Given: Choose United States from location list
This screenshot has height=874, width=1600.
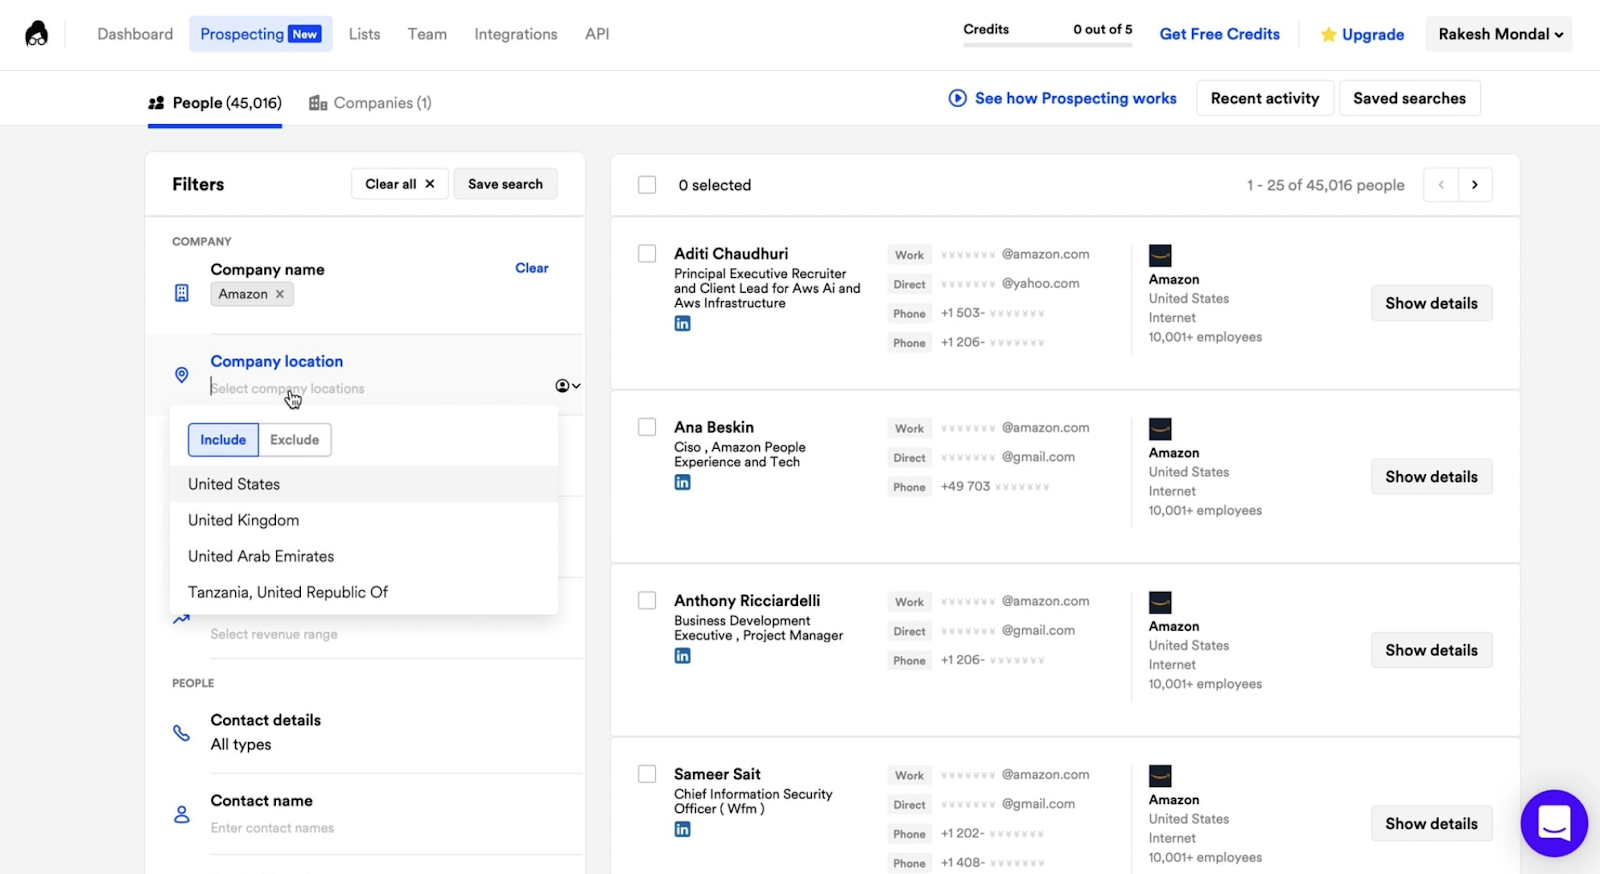Looking at the screenshot, I should pyautogui.click(x=364, y=484).
